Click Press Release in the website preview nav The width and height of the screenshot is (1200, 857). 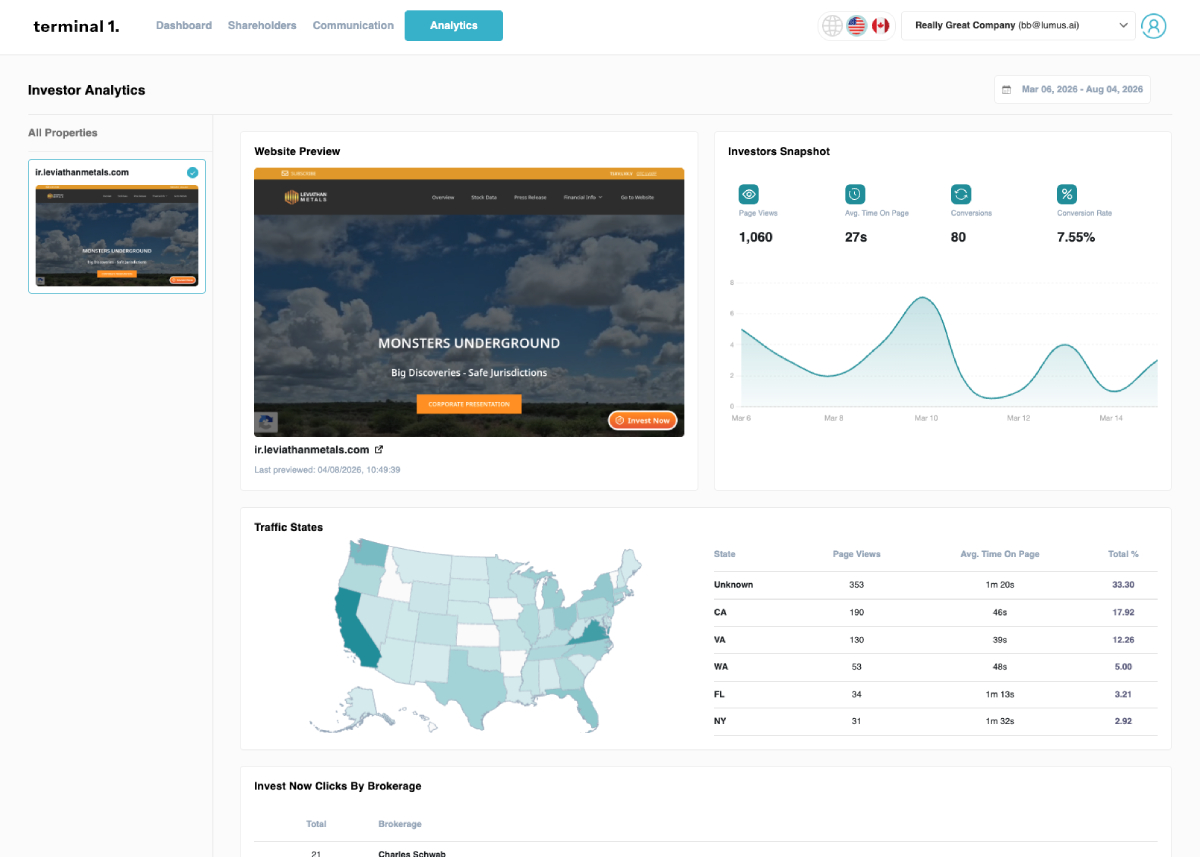point(530,197)
